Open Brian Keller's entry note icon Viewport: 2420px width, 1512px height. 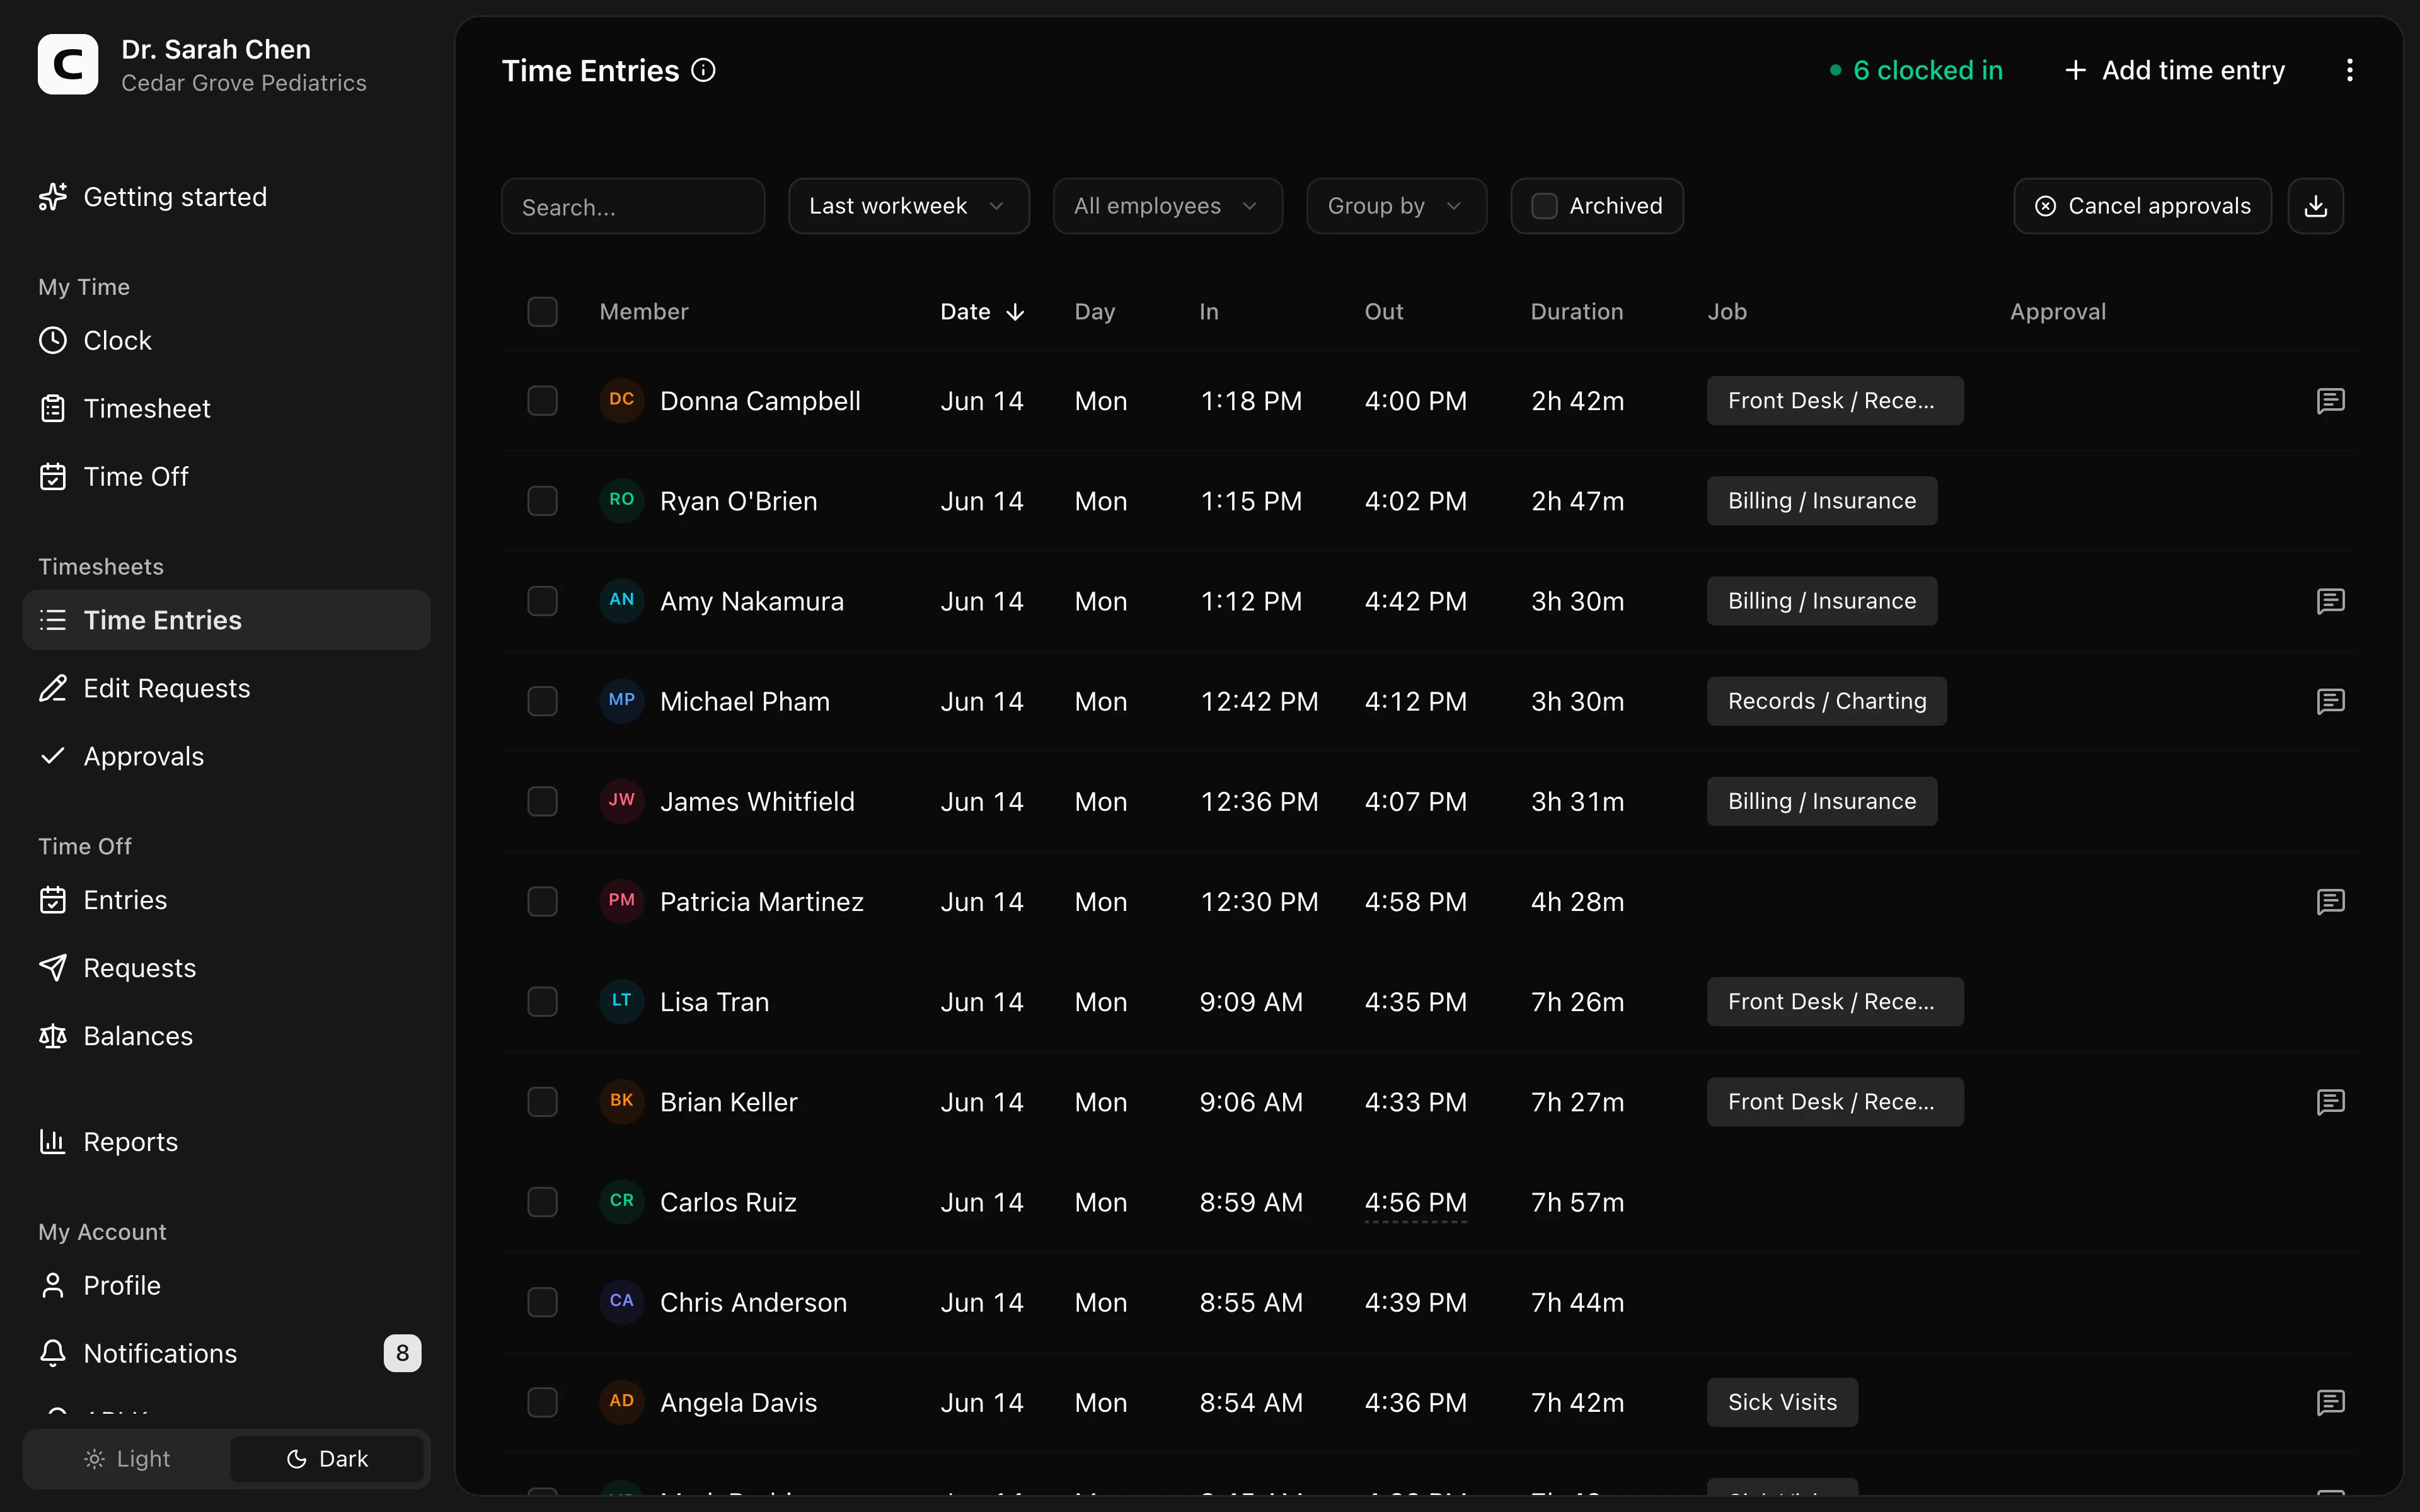(2330, 1102)
